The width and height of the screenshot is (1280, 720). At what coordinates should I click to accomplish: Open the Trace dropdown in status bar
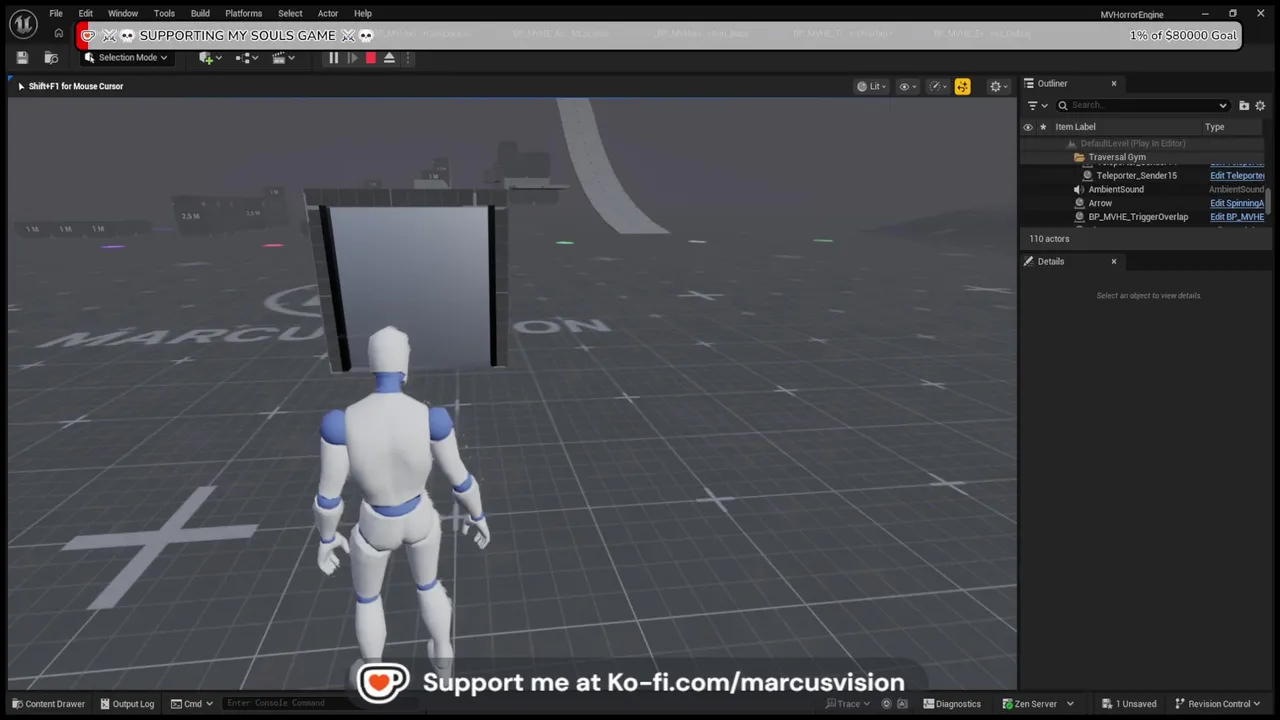tap(847, 704)
